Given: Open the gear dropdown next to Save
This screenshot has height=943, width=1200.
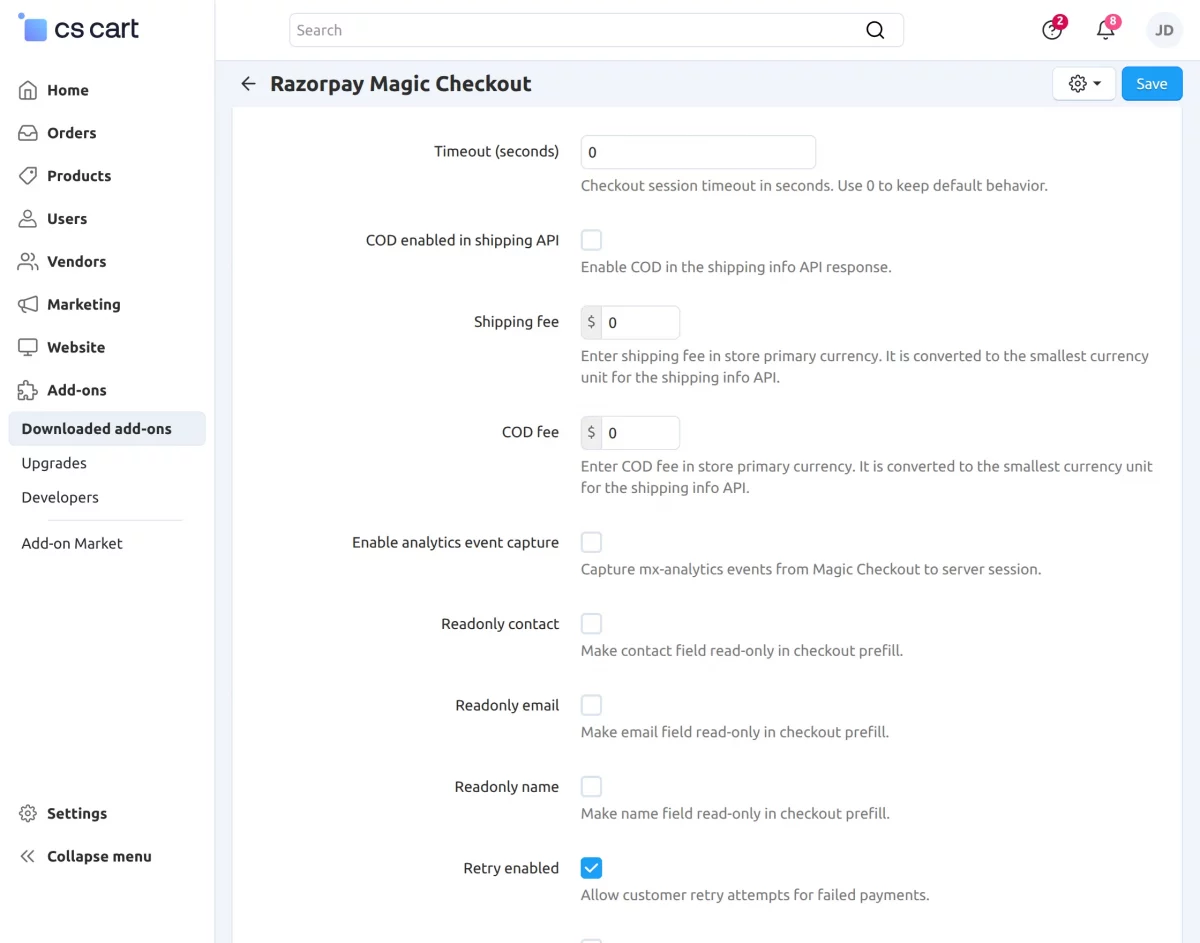Looking at the screenshot, I should [1084, 84].
